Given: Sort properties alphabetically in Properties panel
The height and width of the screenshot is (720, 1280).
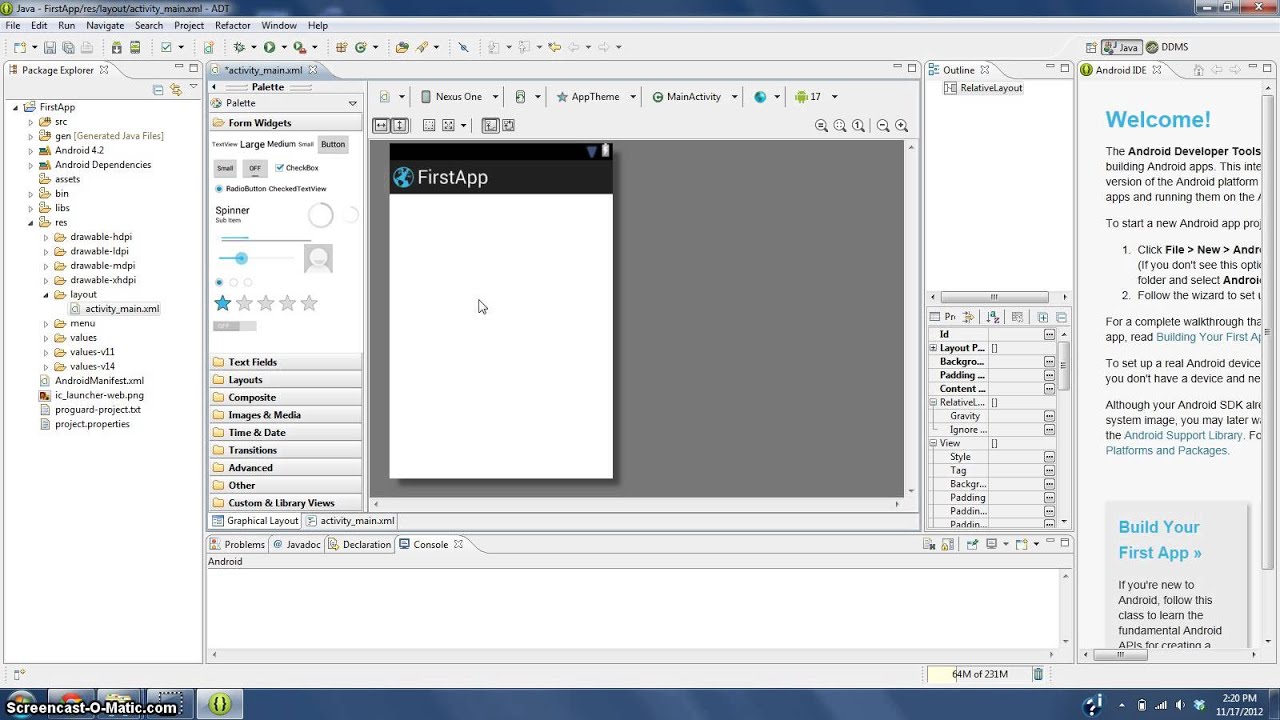Looking at the screenshot, I should (x=993, y=317).
